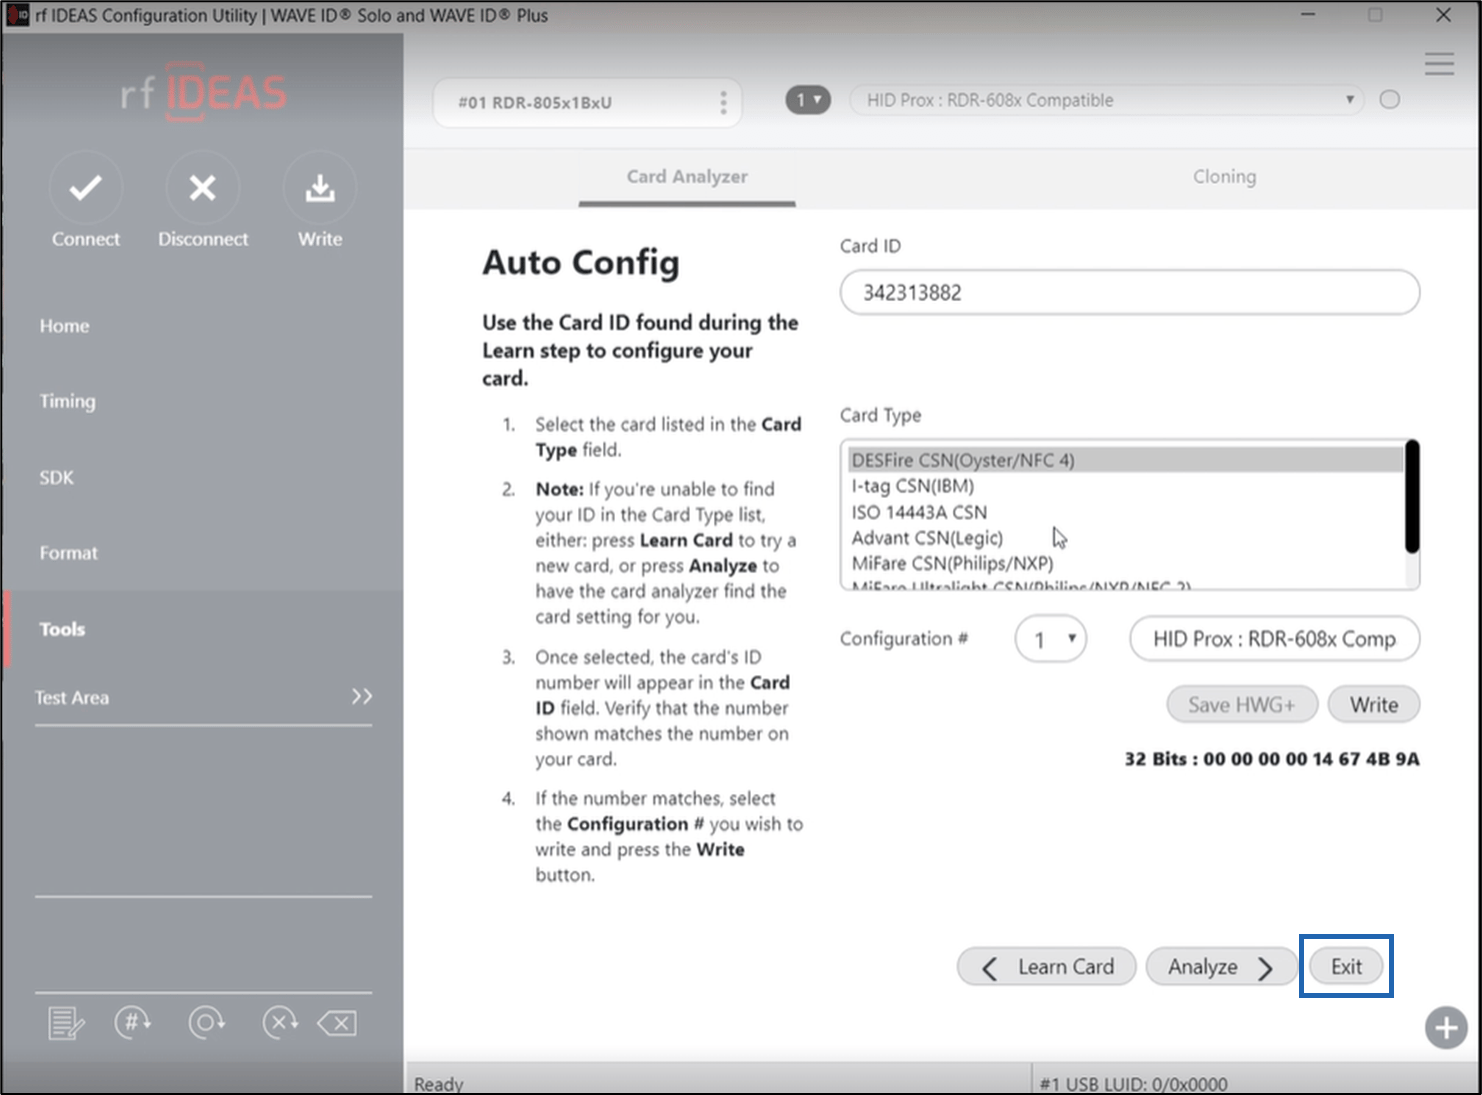Click the Write download icon in sidebar
The height and width of the screenshot is (1095, 1482).
point(320,187)
